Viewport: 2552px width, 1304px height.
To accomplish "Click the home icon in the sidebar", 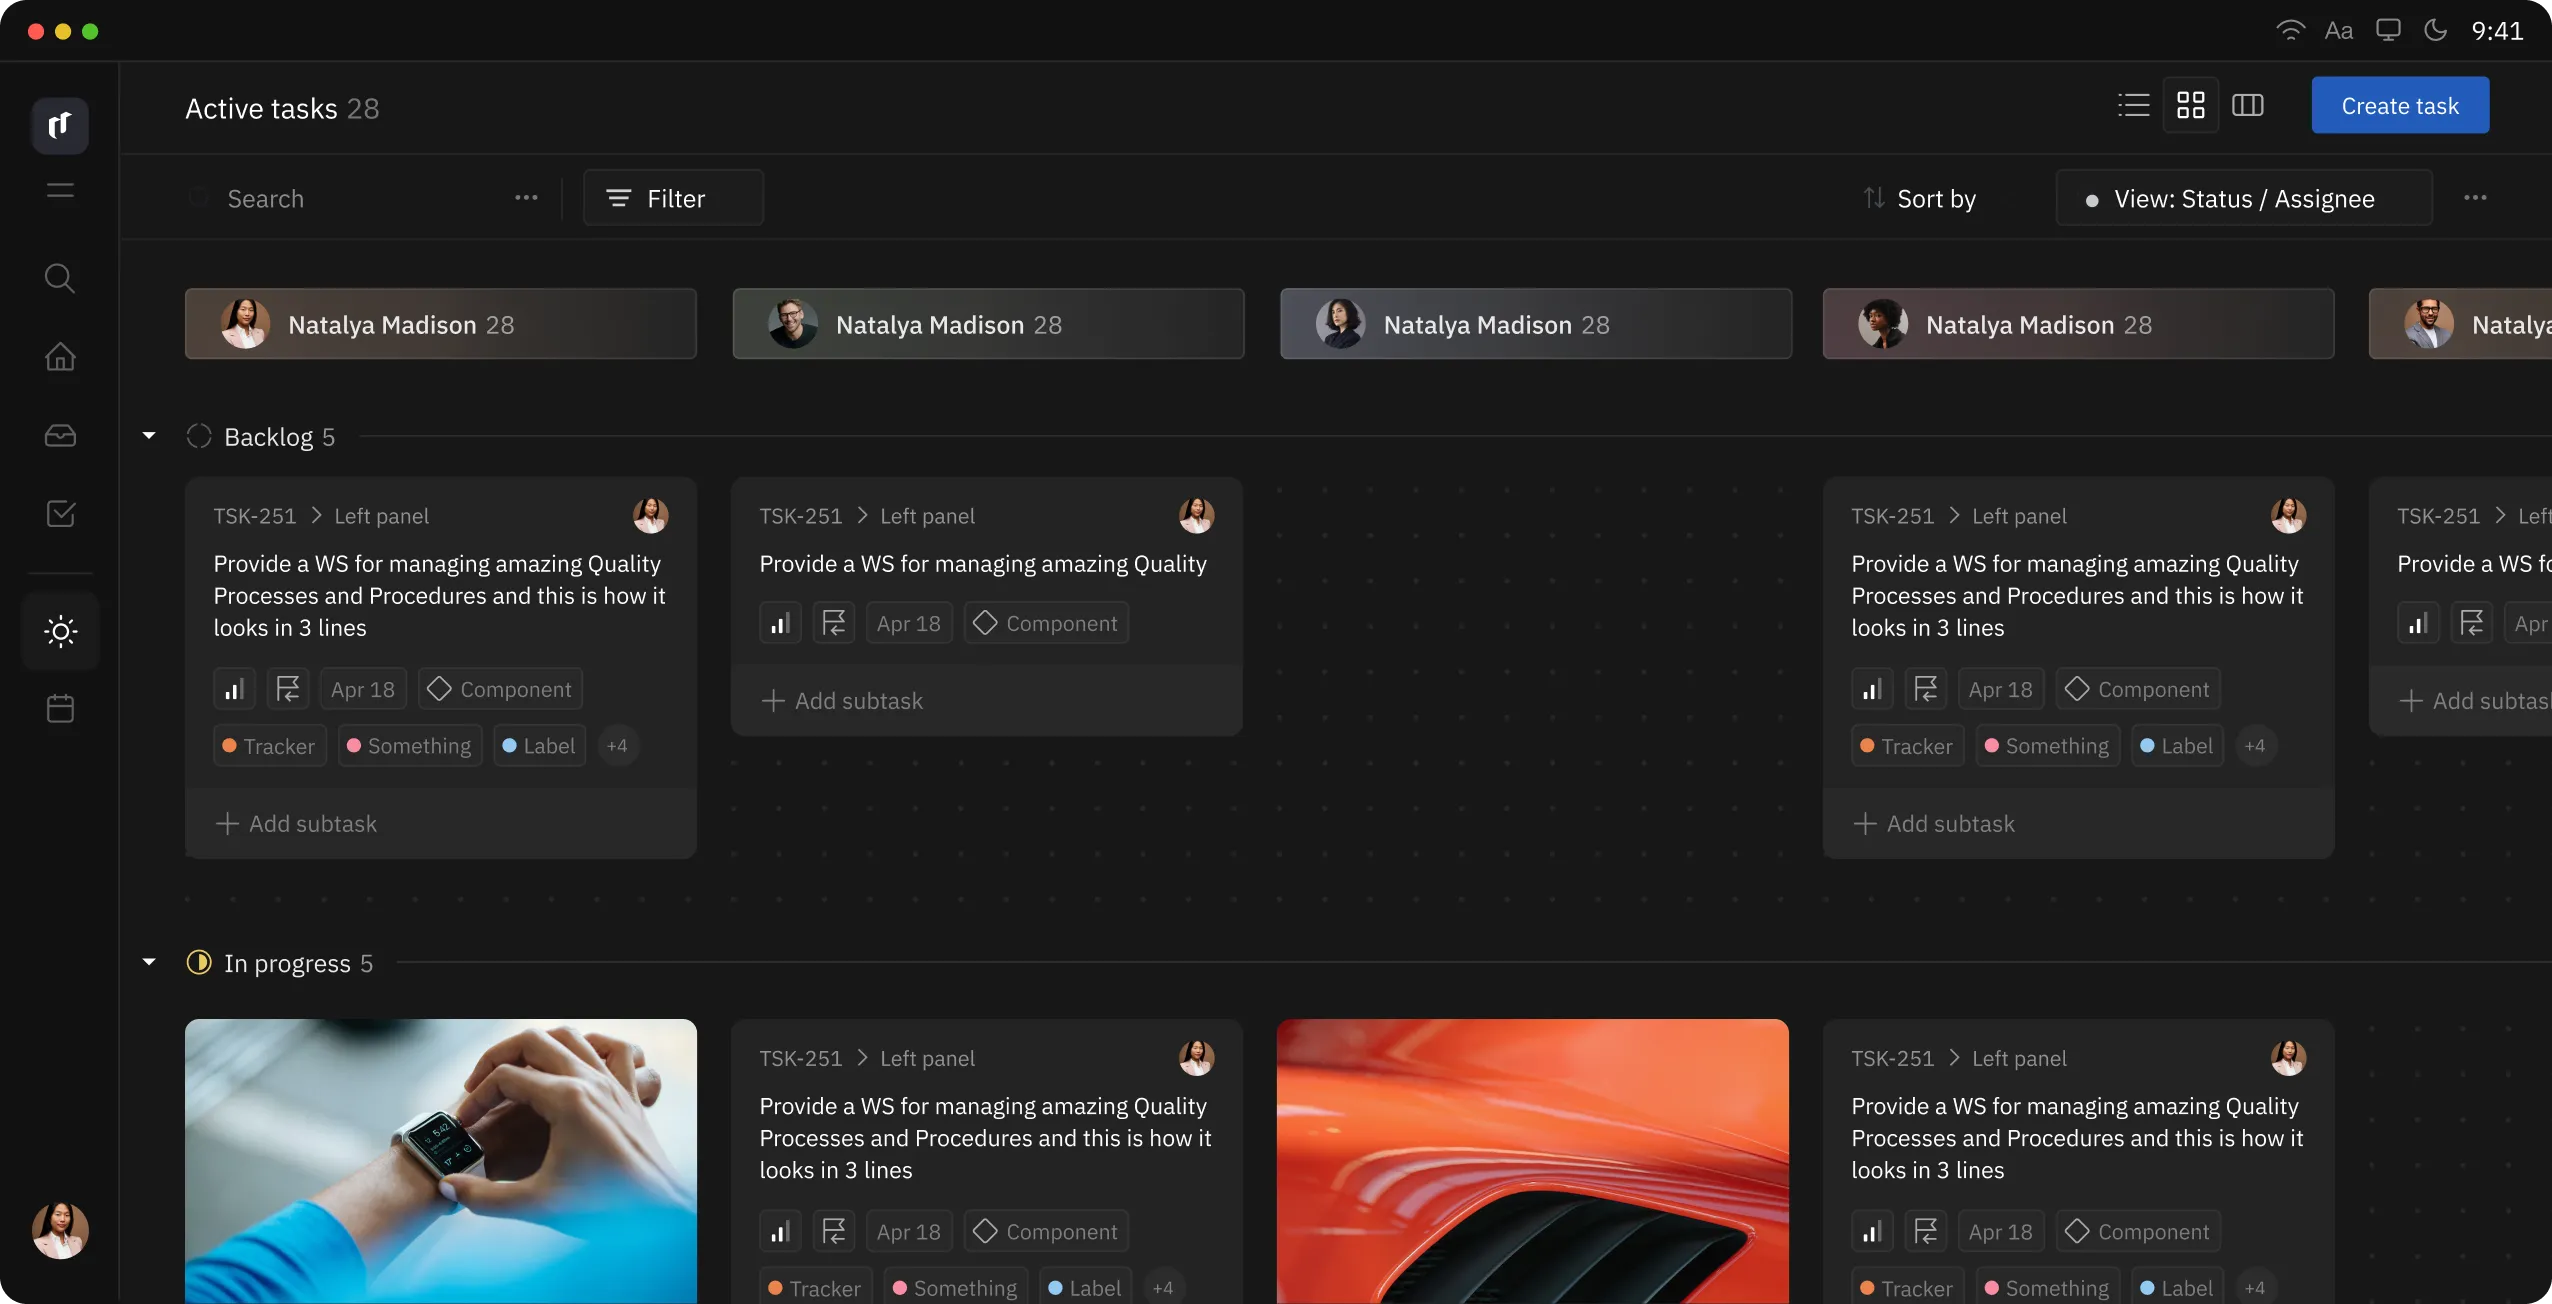I will pos(60,357).
